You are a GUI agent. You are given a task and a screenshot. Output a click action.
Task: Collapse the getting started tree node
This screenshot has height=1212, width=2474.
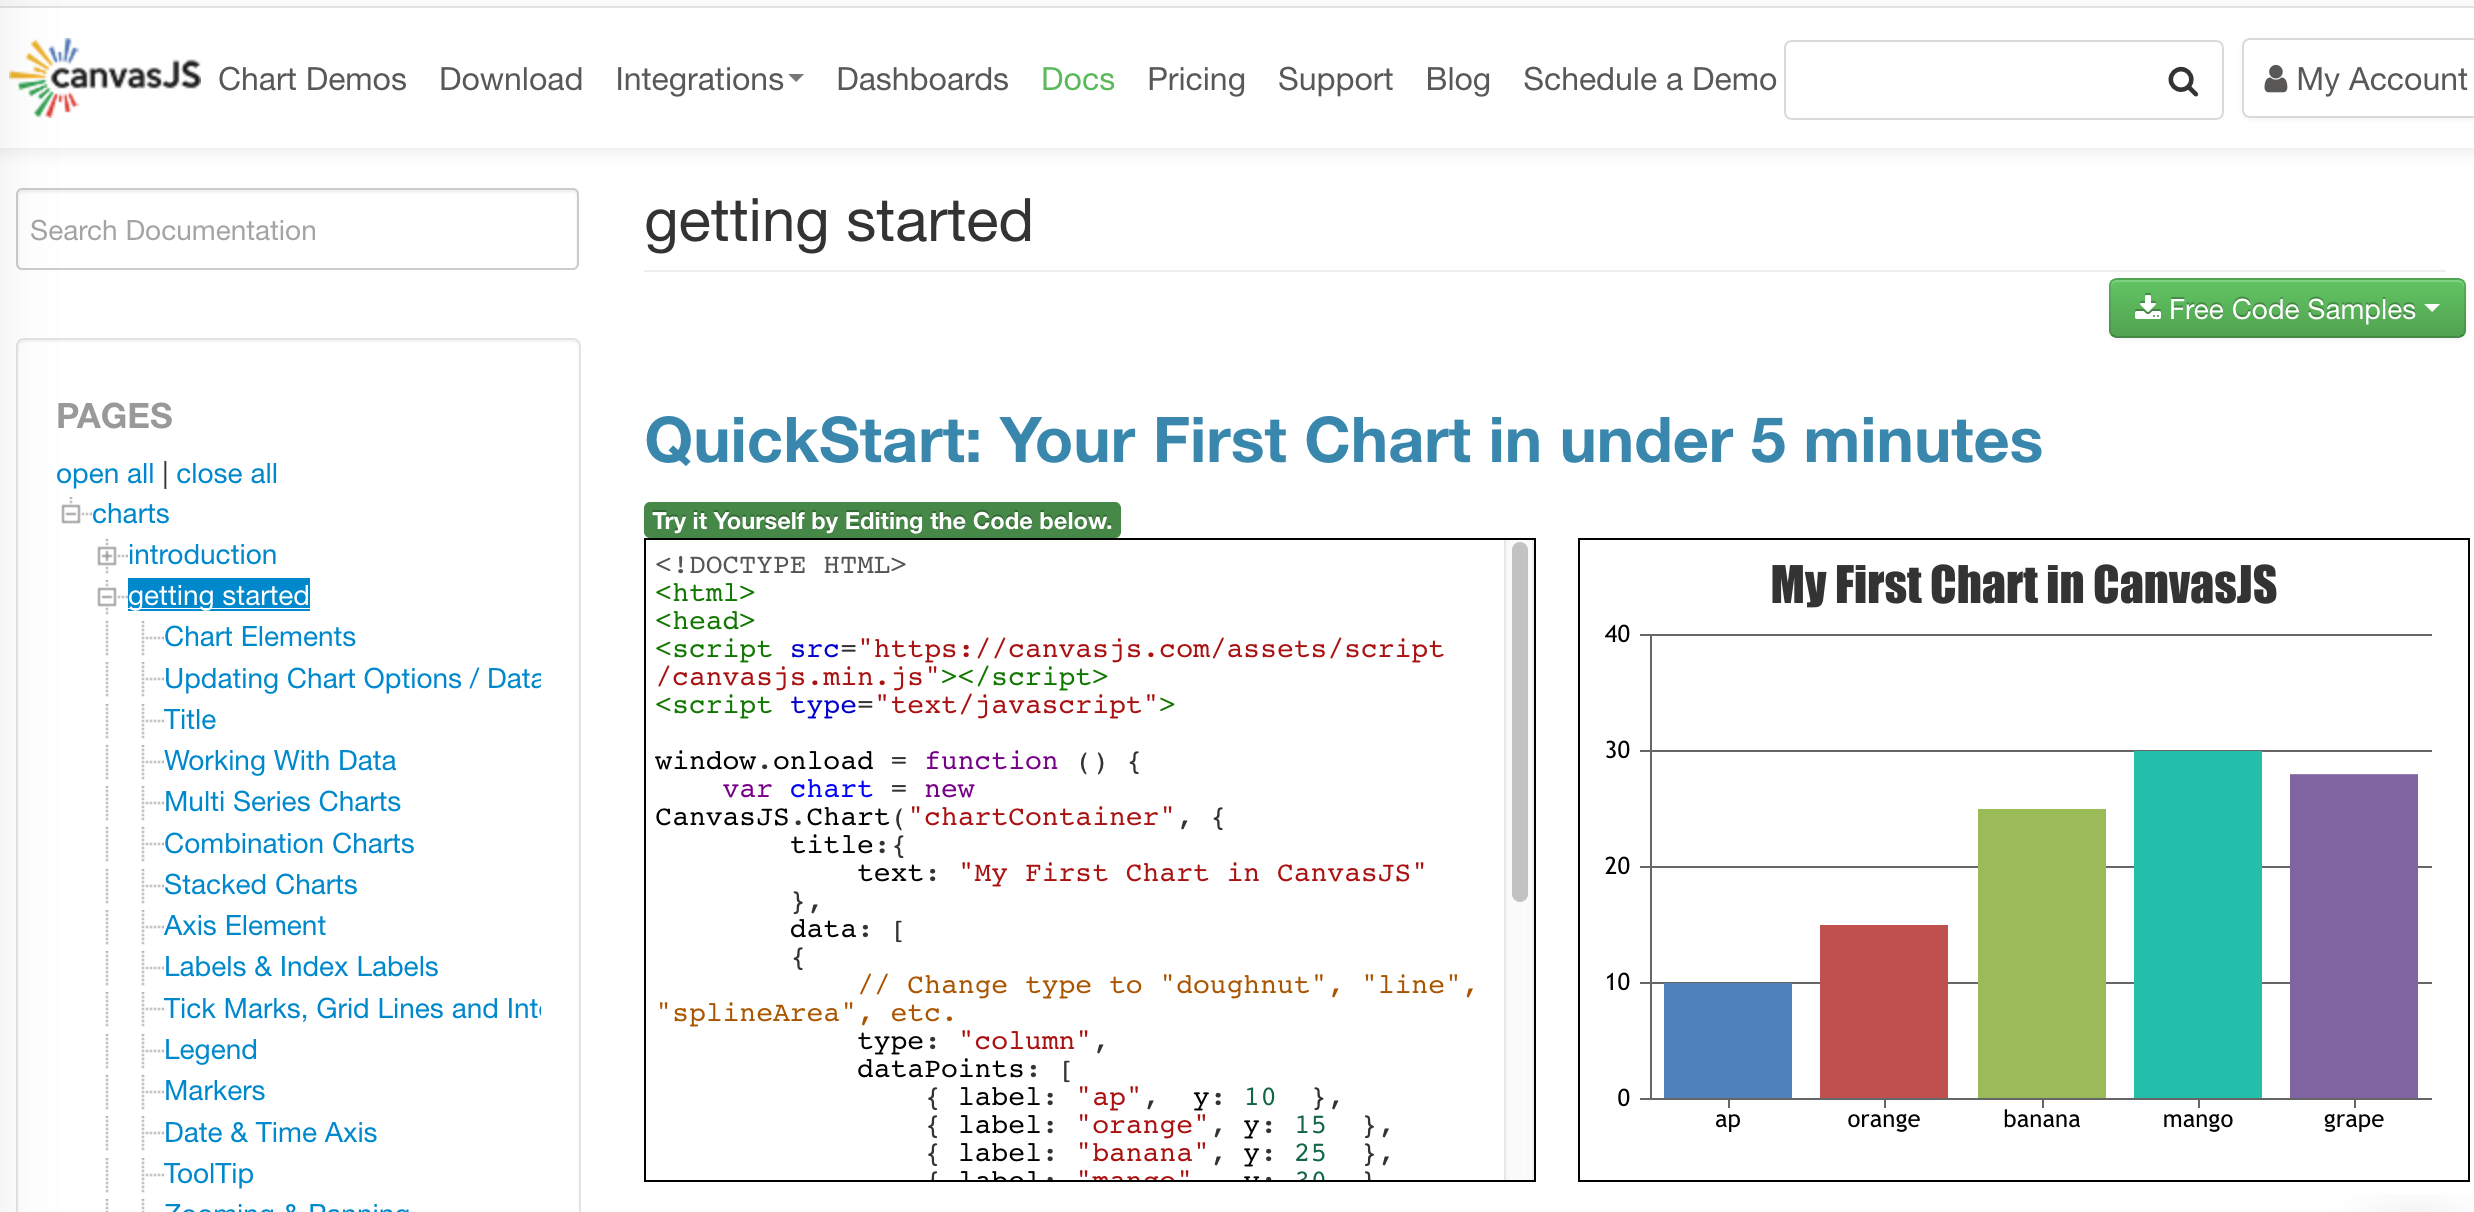tap(107, 597)
